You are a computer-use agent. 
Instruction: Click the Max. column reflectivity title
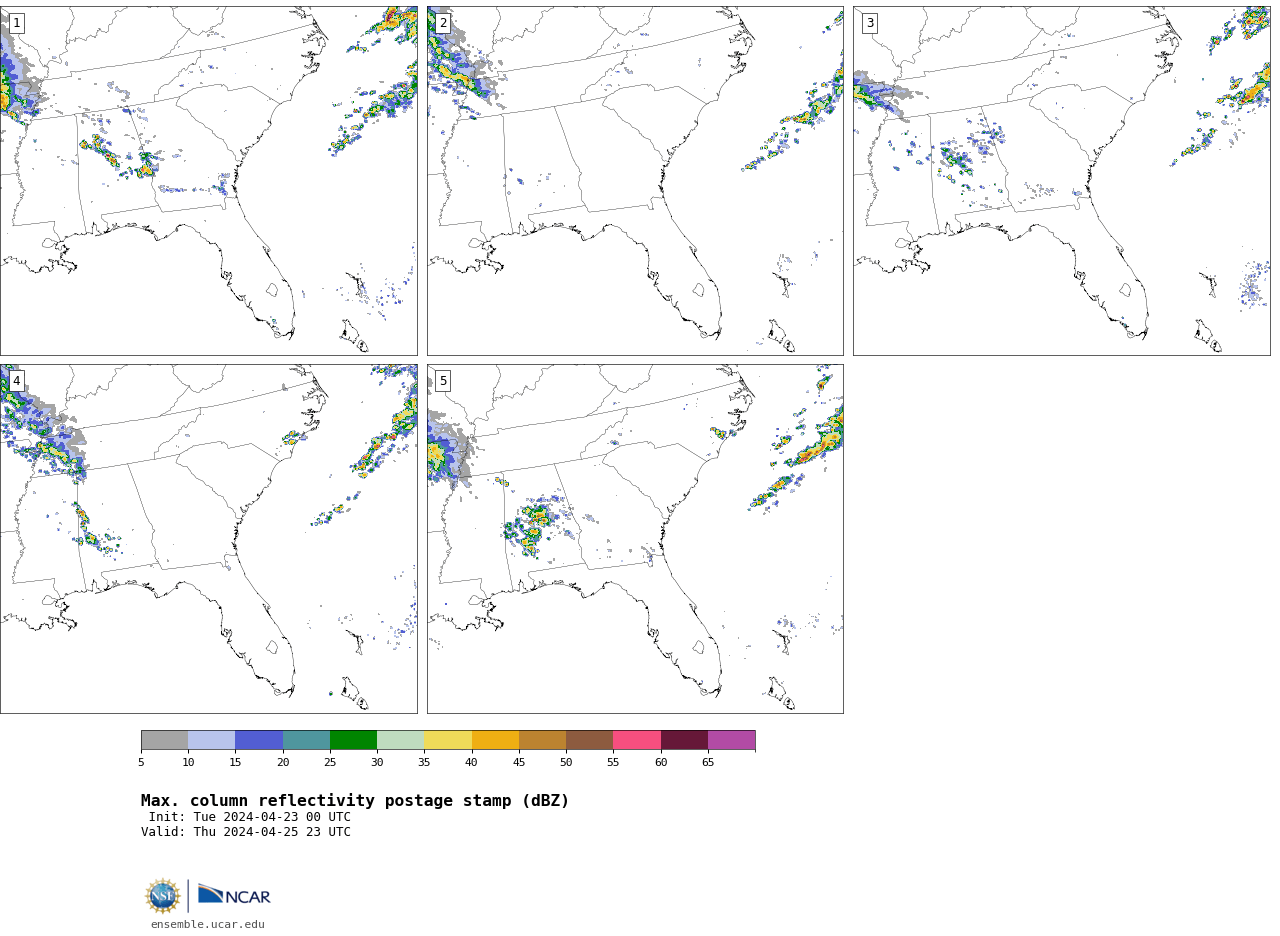click(x=355, y=801)
